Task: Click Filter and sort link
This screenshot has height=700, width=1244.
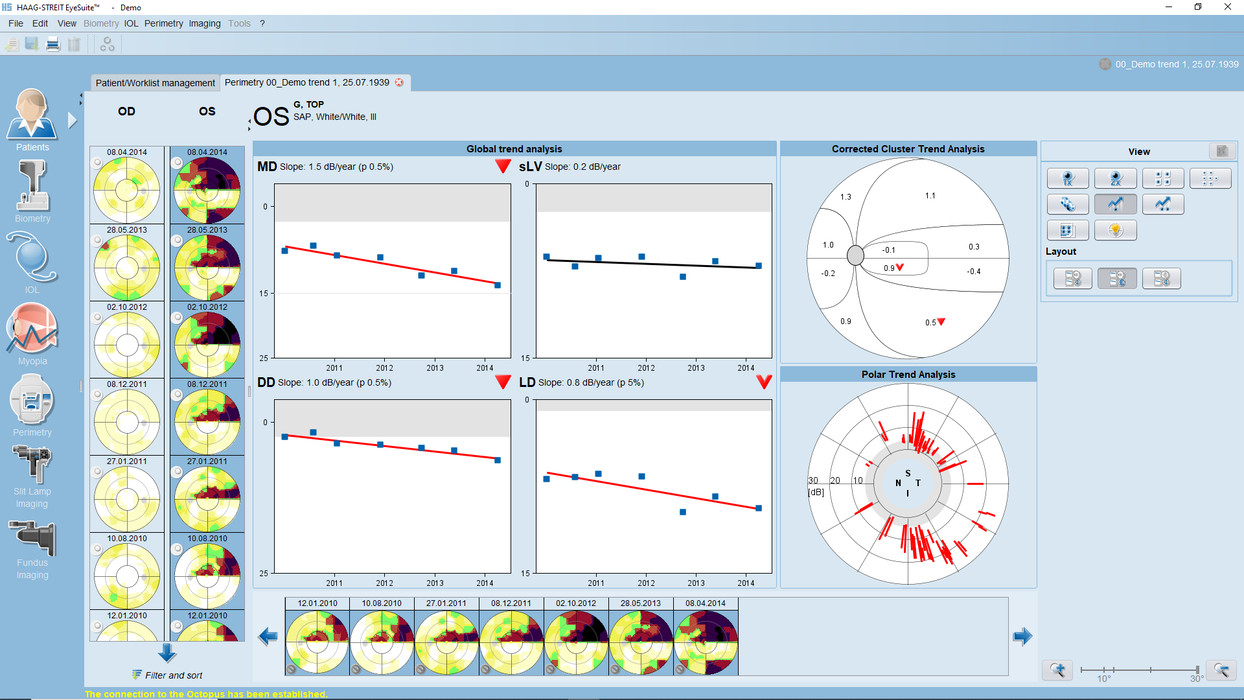Action: pyautogui.click(x=167, y=675)
